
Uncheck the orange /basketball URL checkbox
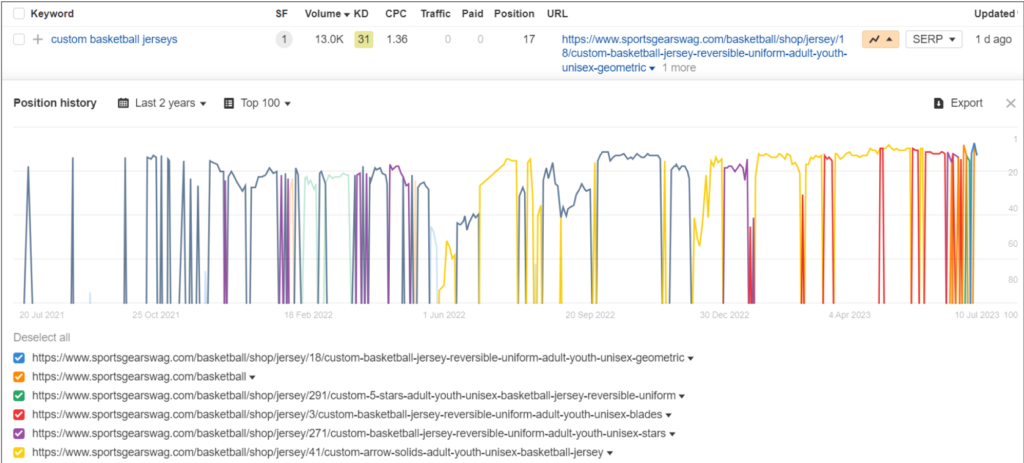(19, 377)
